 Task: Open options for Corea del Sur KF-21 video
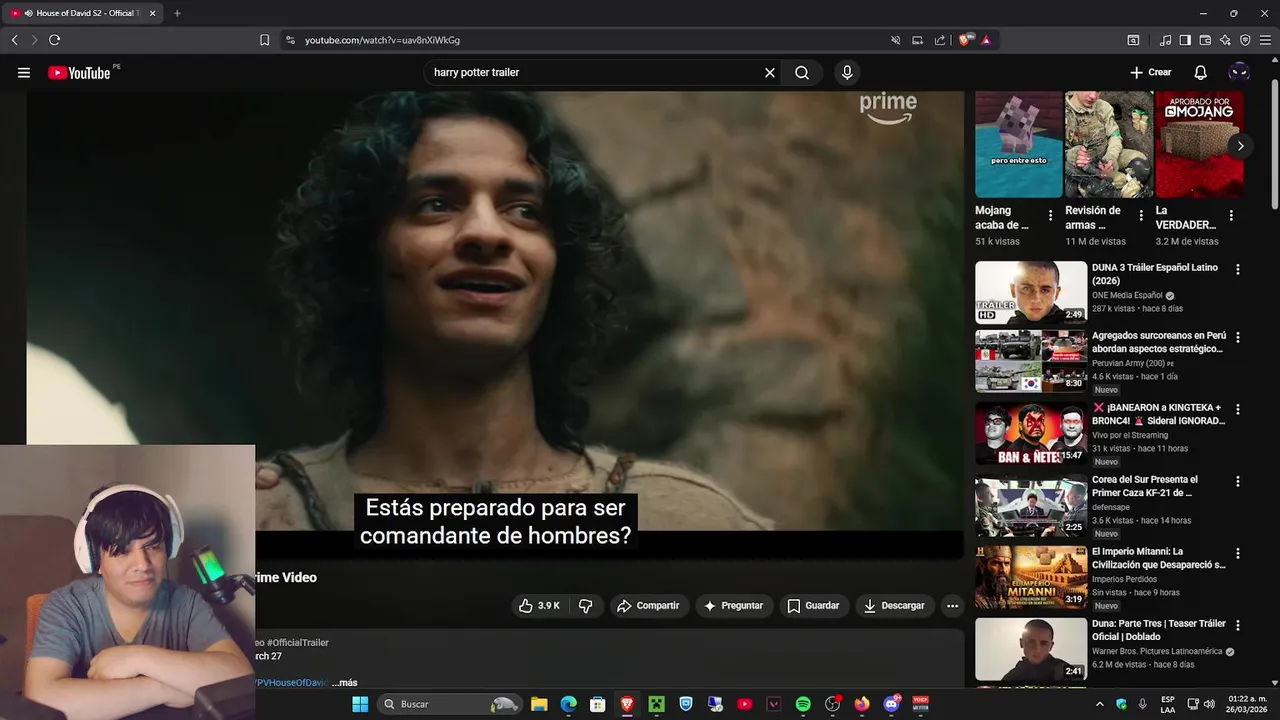(1238, 481)
